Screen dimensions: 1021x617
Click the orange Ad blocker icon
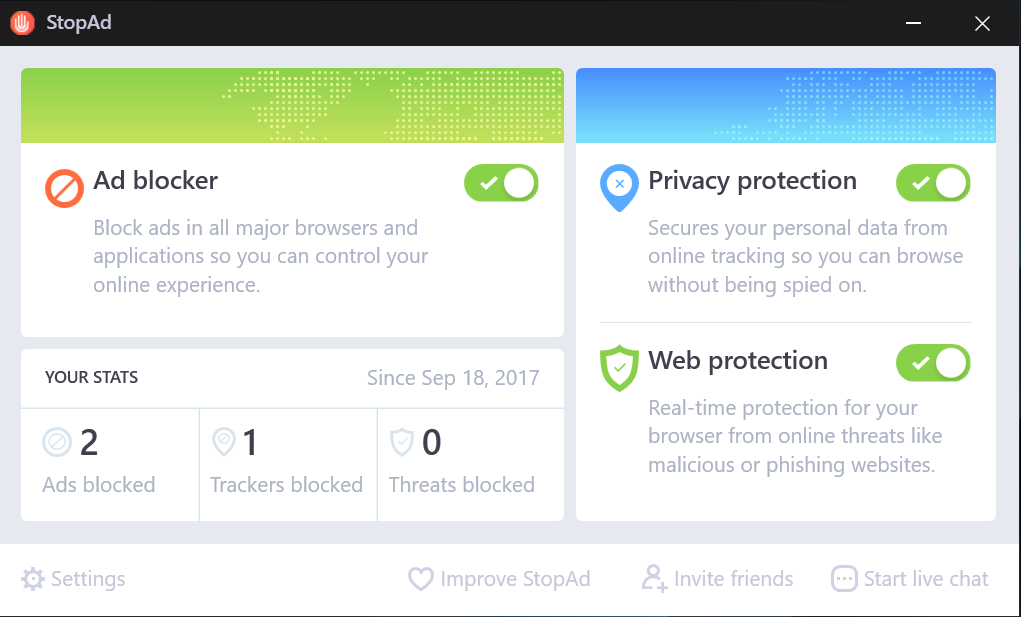click(x=64, y=188)
